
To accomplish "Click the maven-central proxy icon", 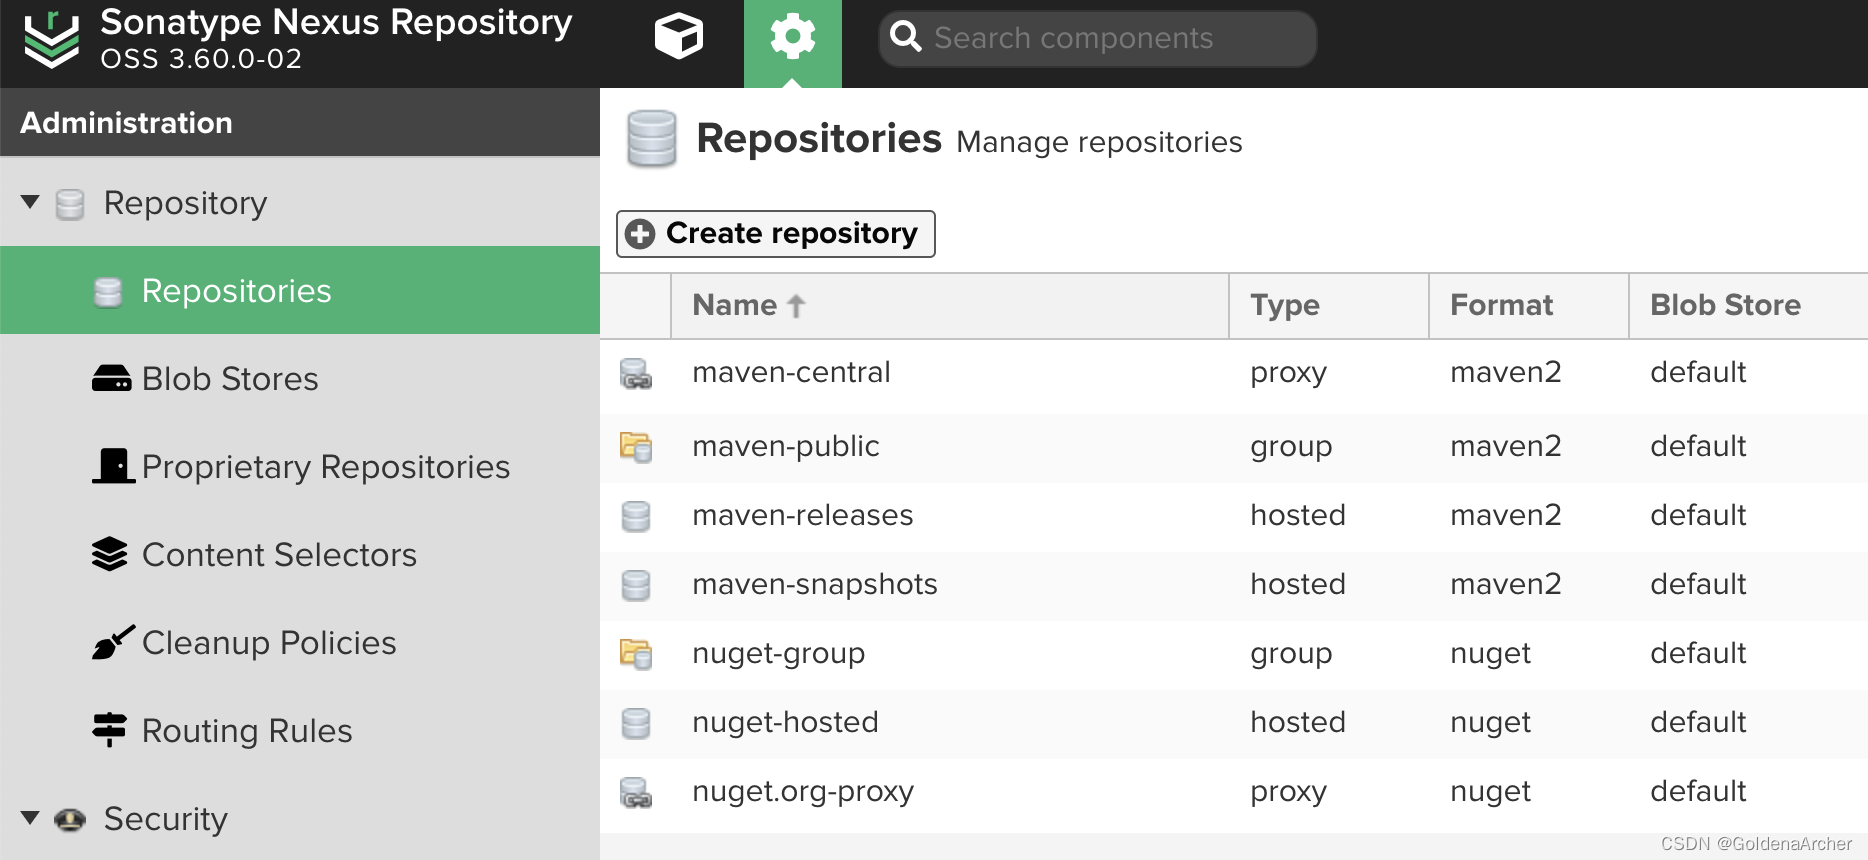I will 636,374.
